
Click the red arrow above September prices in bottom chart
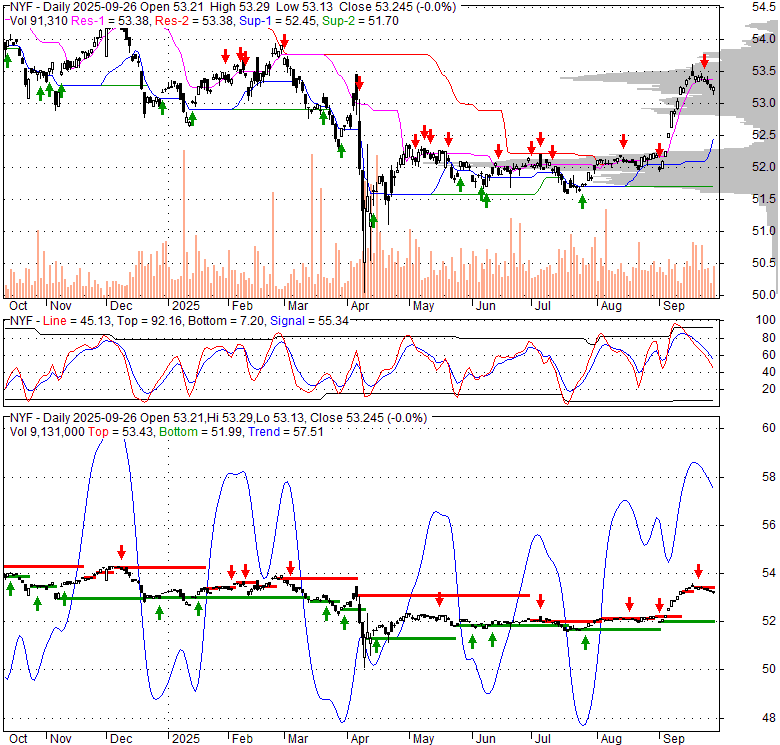698,571
